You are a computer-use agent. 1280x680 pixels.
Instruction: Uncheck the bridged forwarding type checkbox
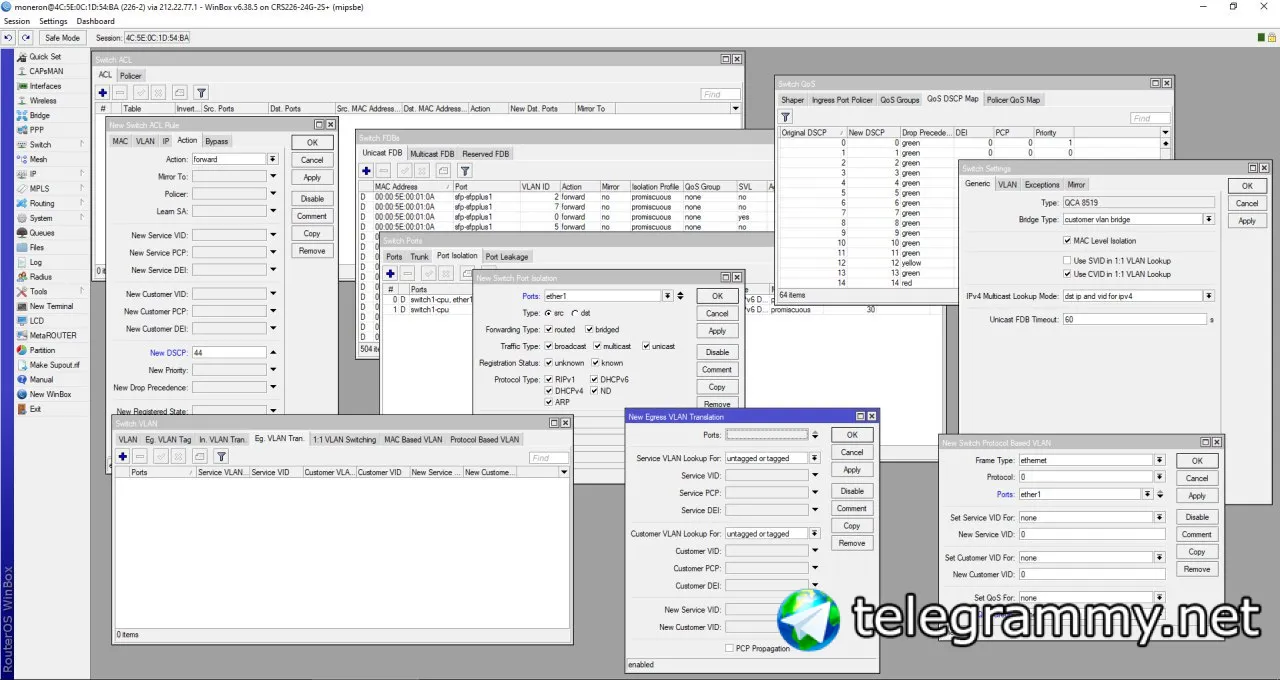(589, 329)
